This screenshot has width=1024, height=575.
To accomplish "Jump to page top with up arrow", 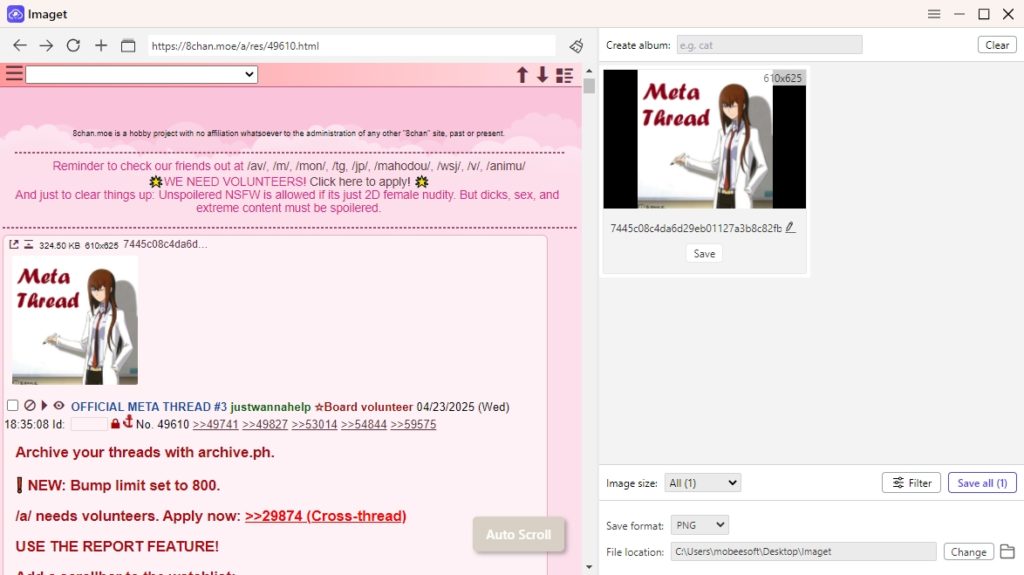I will 522,75.
